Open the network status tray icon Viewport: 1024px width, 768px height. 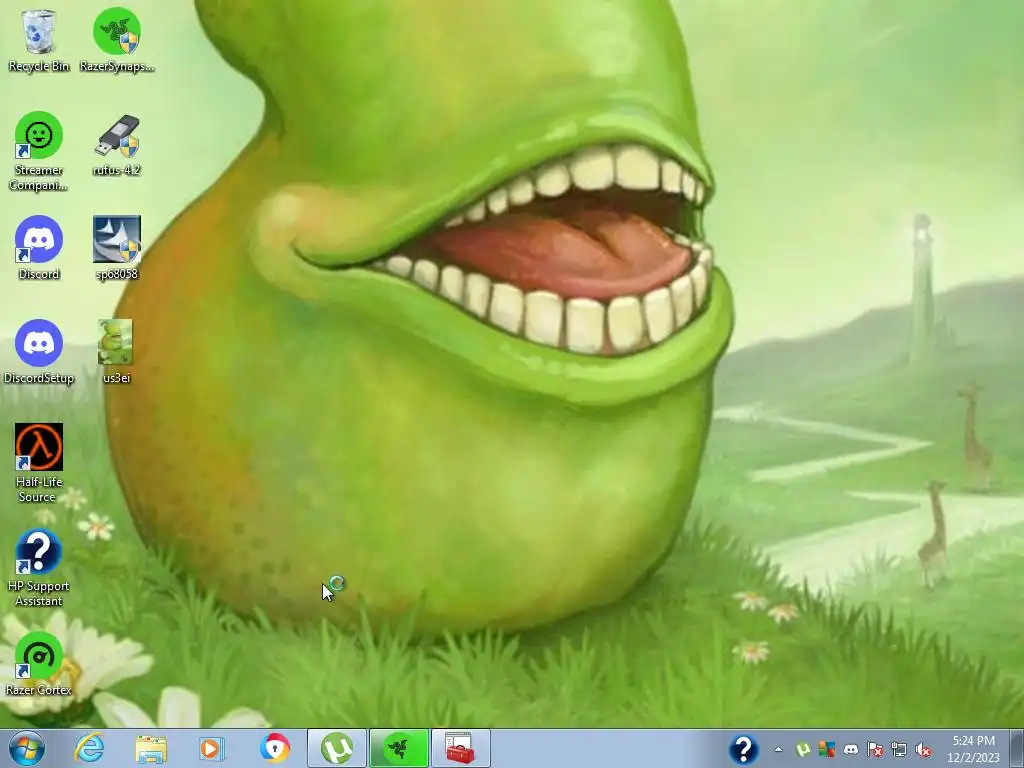899,750
